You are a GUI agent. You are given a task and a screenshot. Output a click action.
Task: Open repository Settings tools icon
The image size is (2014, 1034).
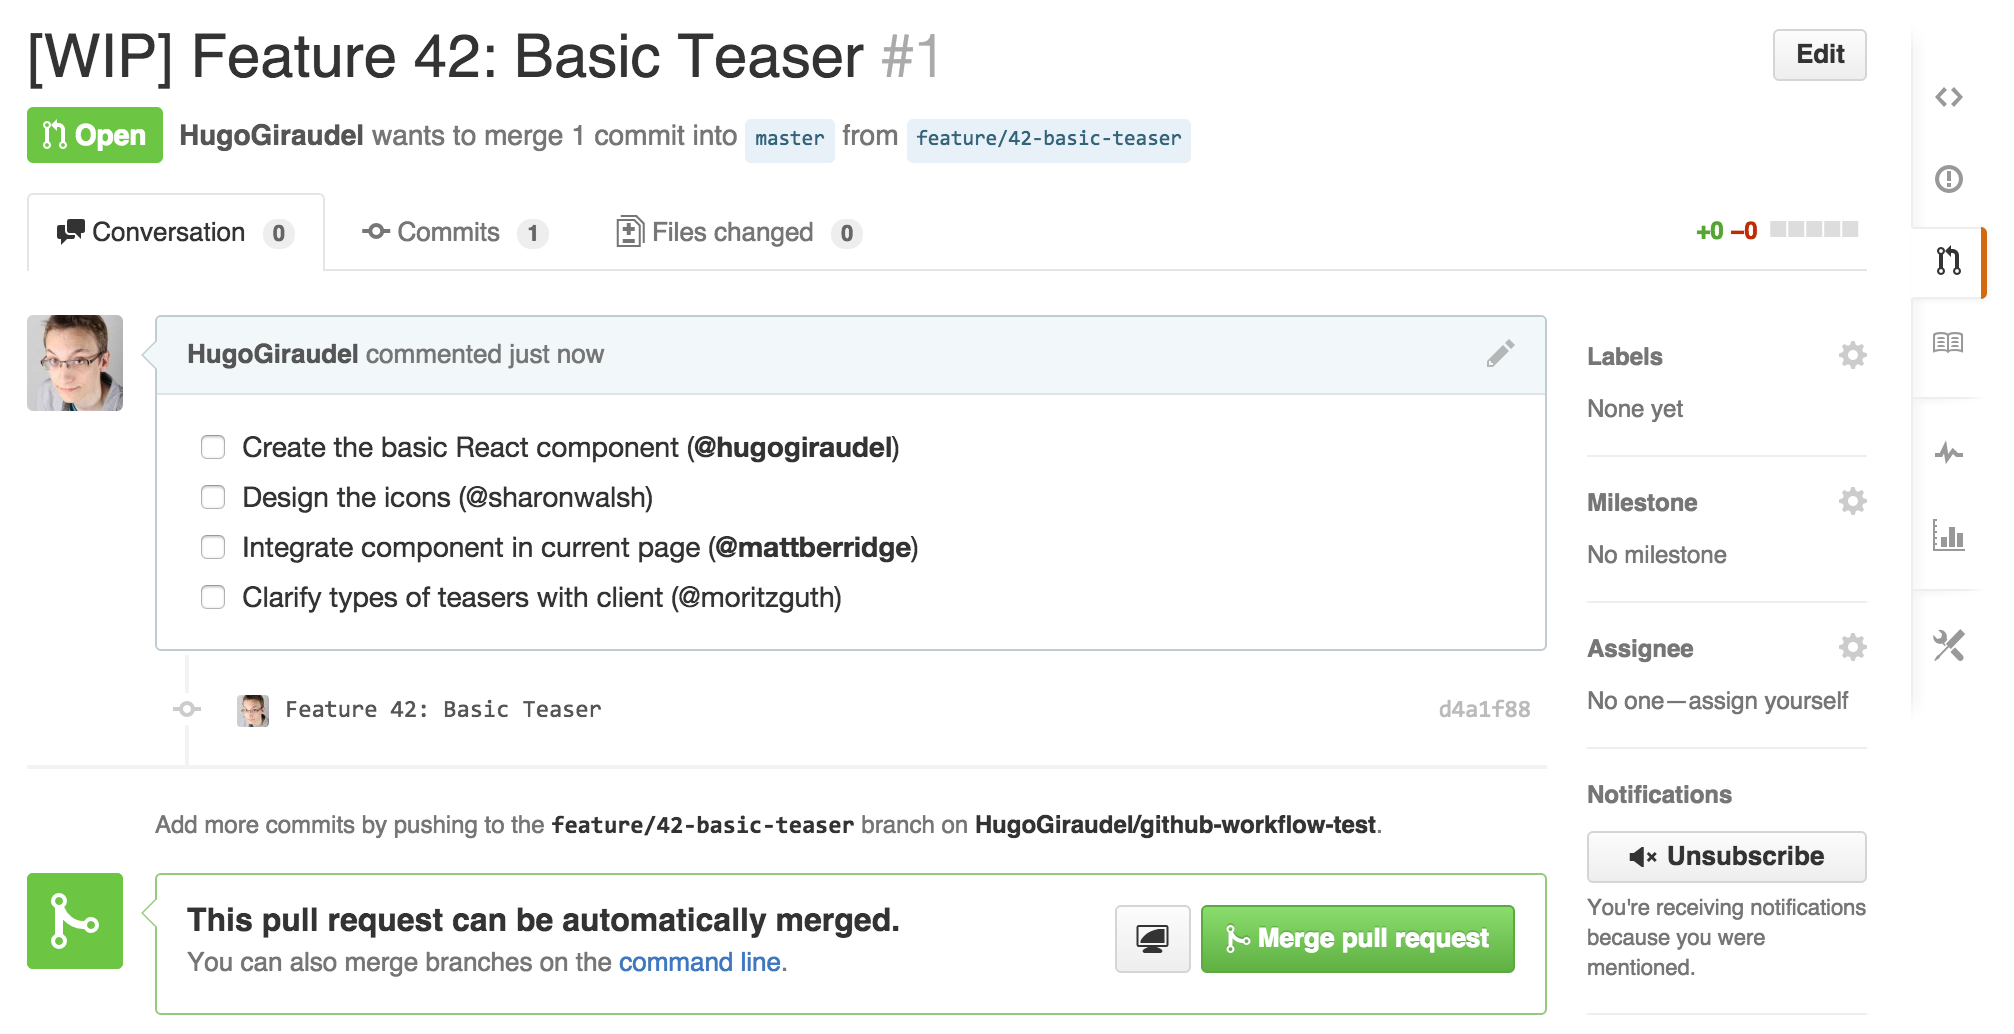1948,645
